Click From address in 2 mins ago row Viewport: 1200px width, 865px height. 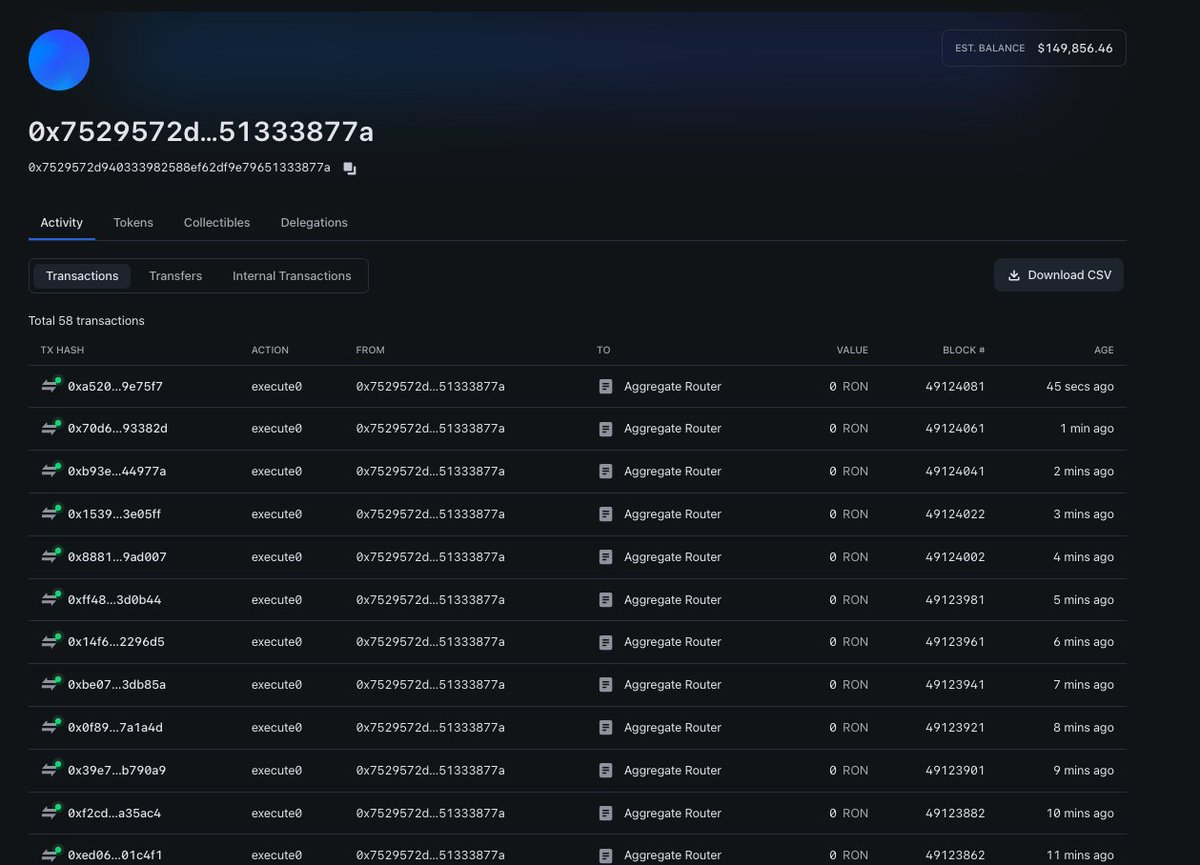[430, 472]
